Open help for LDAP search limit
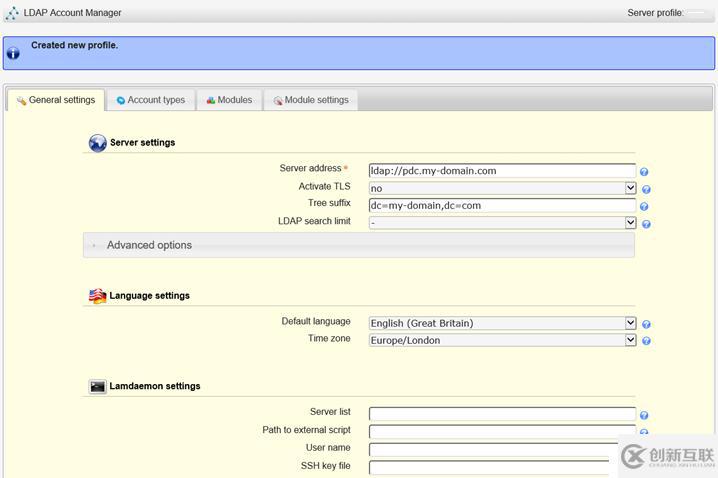Image resolution: width=718 pixels, height=478 pixels. (646, 224)
